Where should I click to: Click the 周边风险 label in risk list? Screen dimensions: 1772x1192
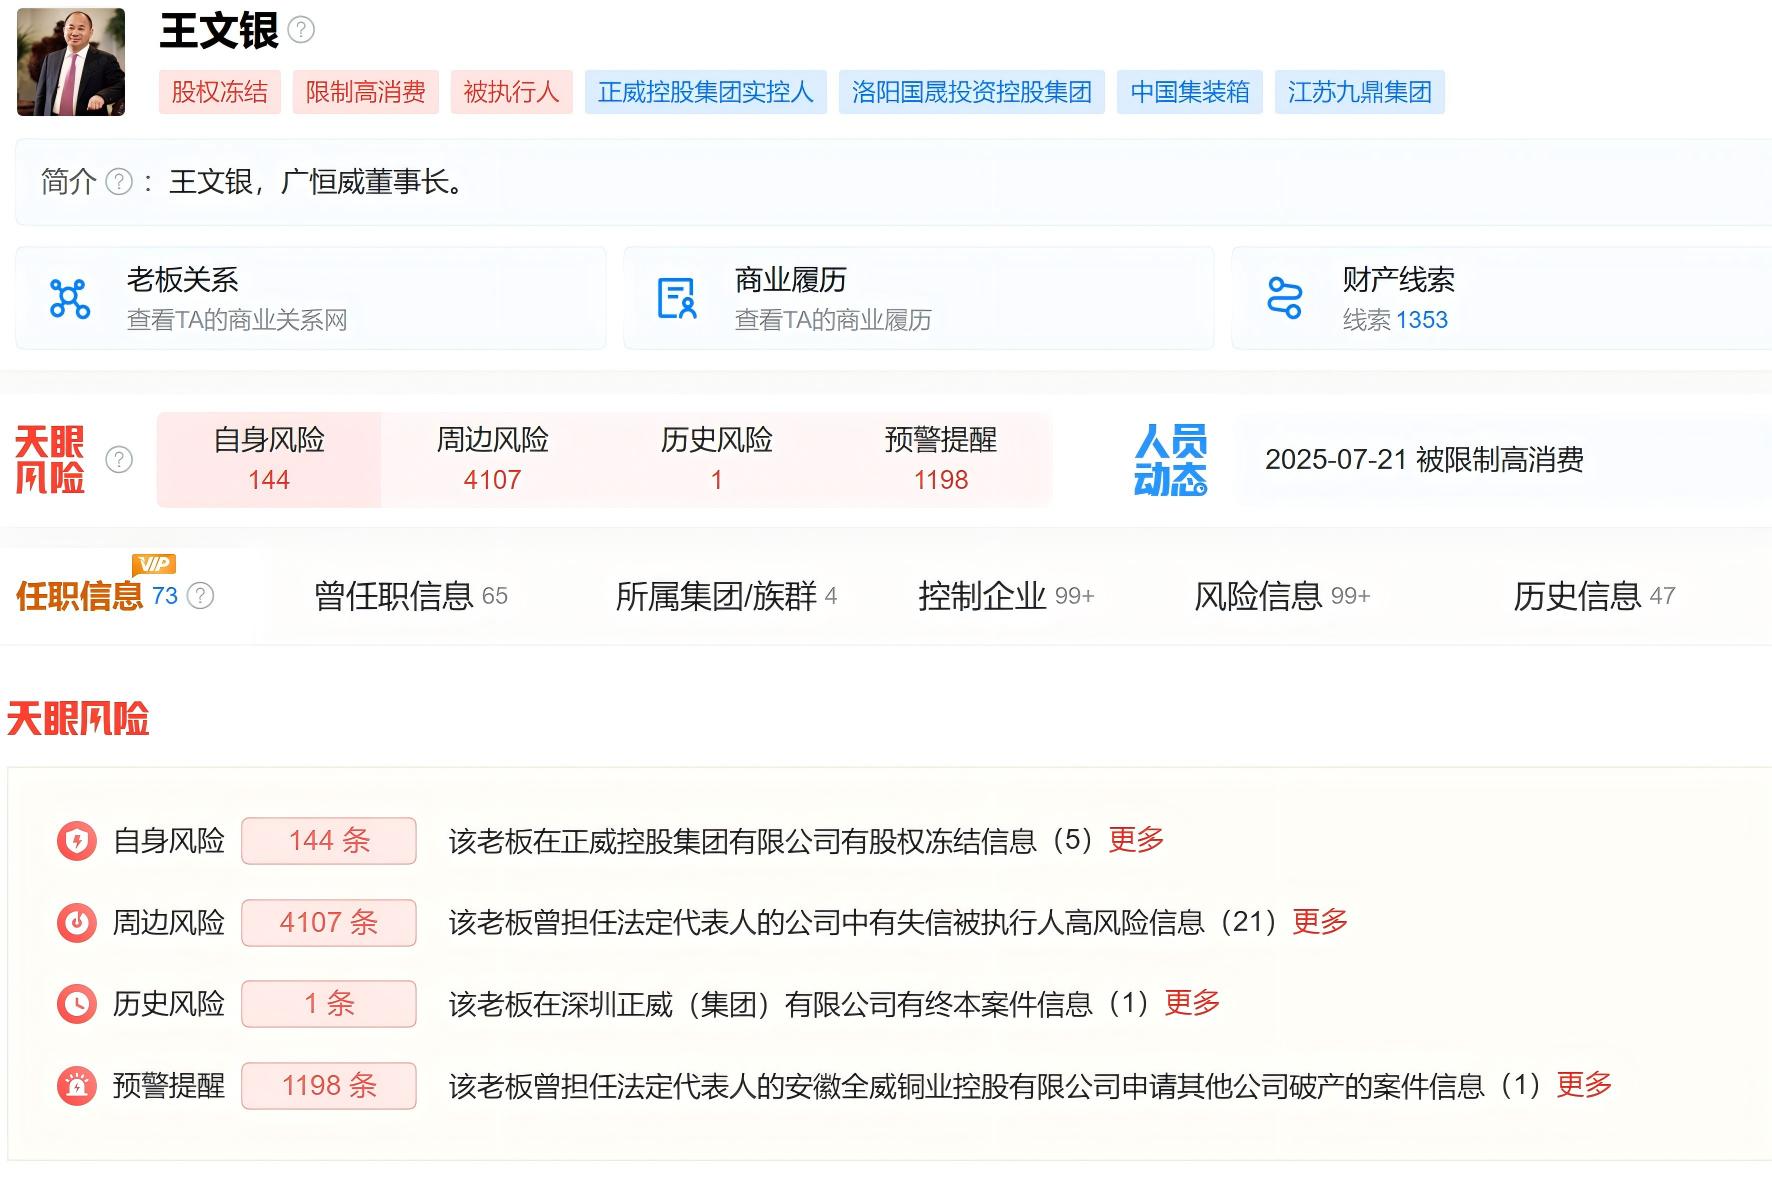pyautogui.click(x=169, y=922)
